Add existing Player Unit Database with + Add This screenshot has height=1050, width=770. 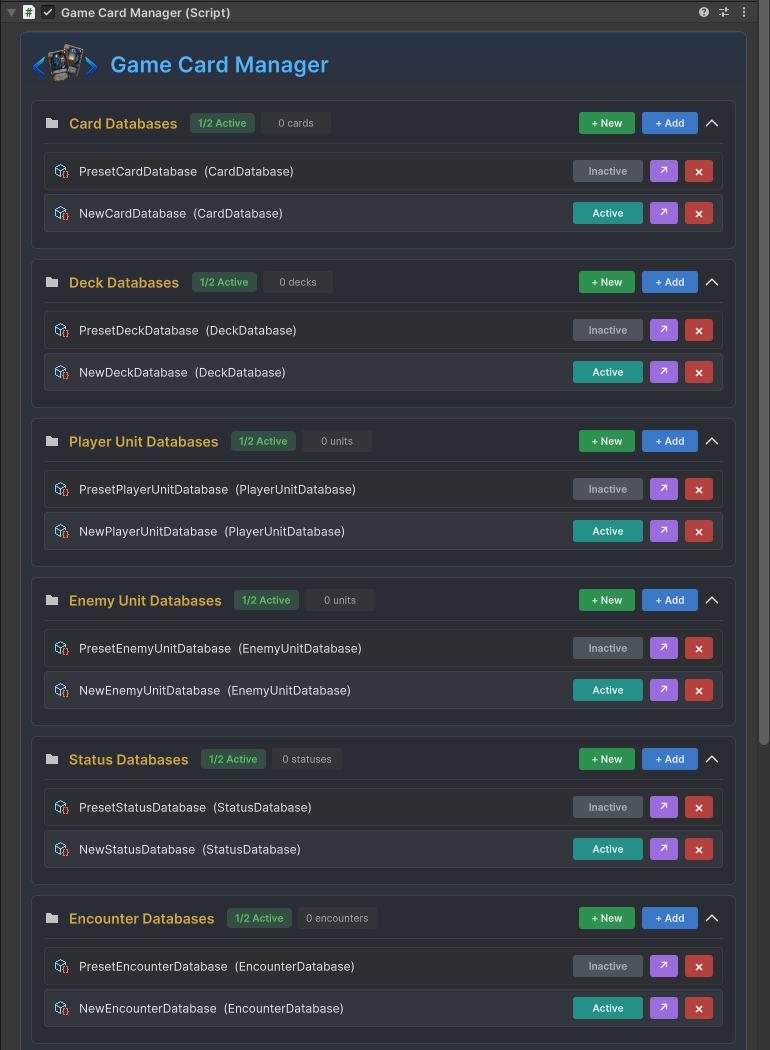coord(670,441)
